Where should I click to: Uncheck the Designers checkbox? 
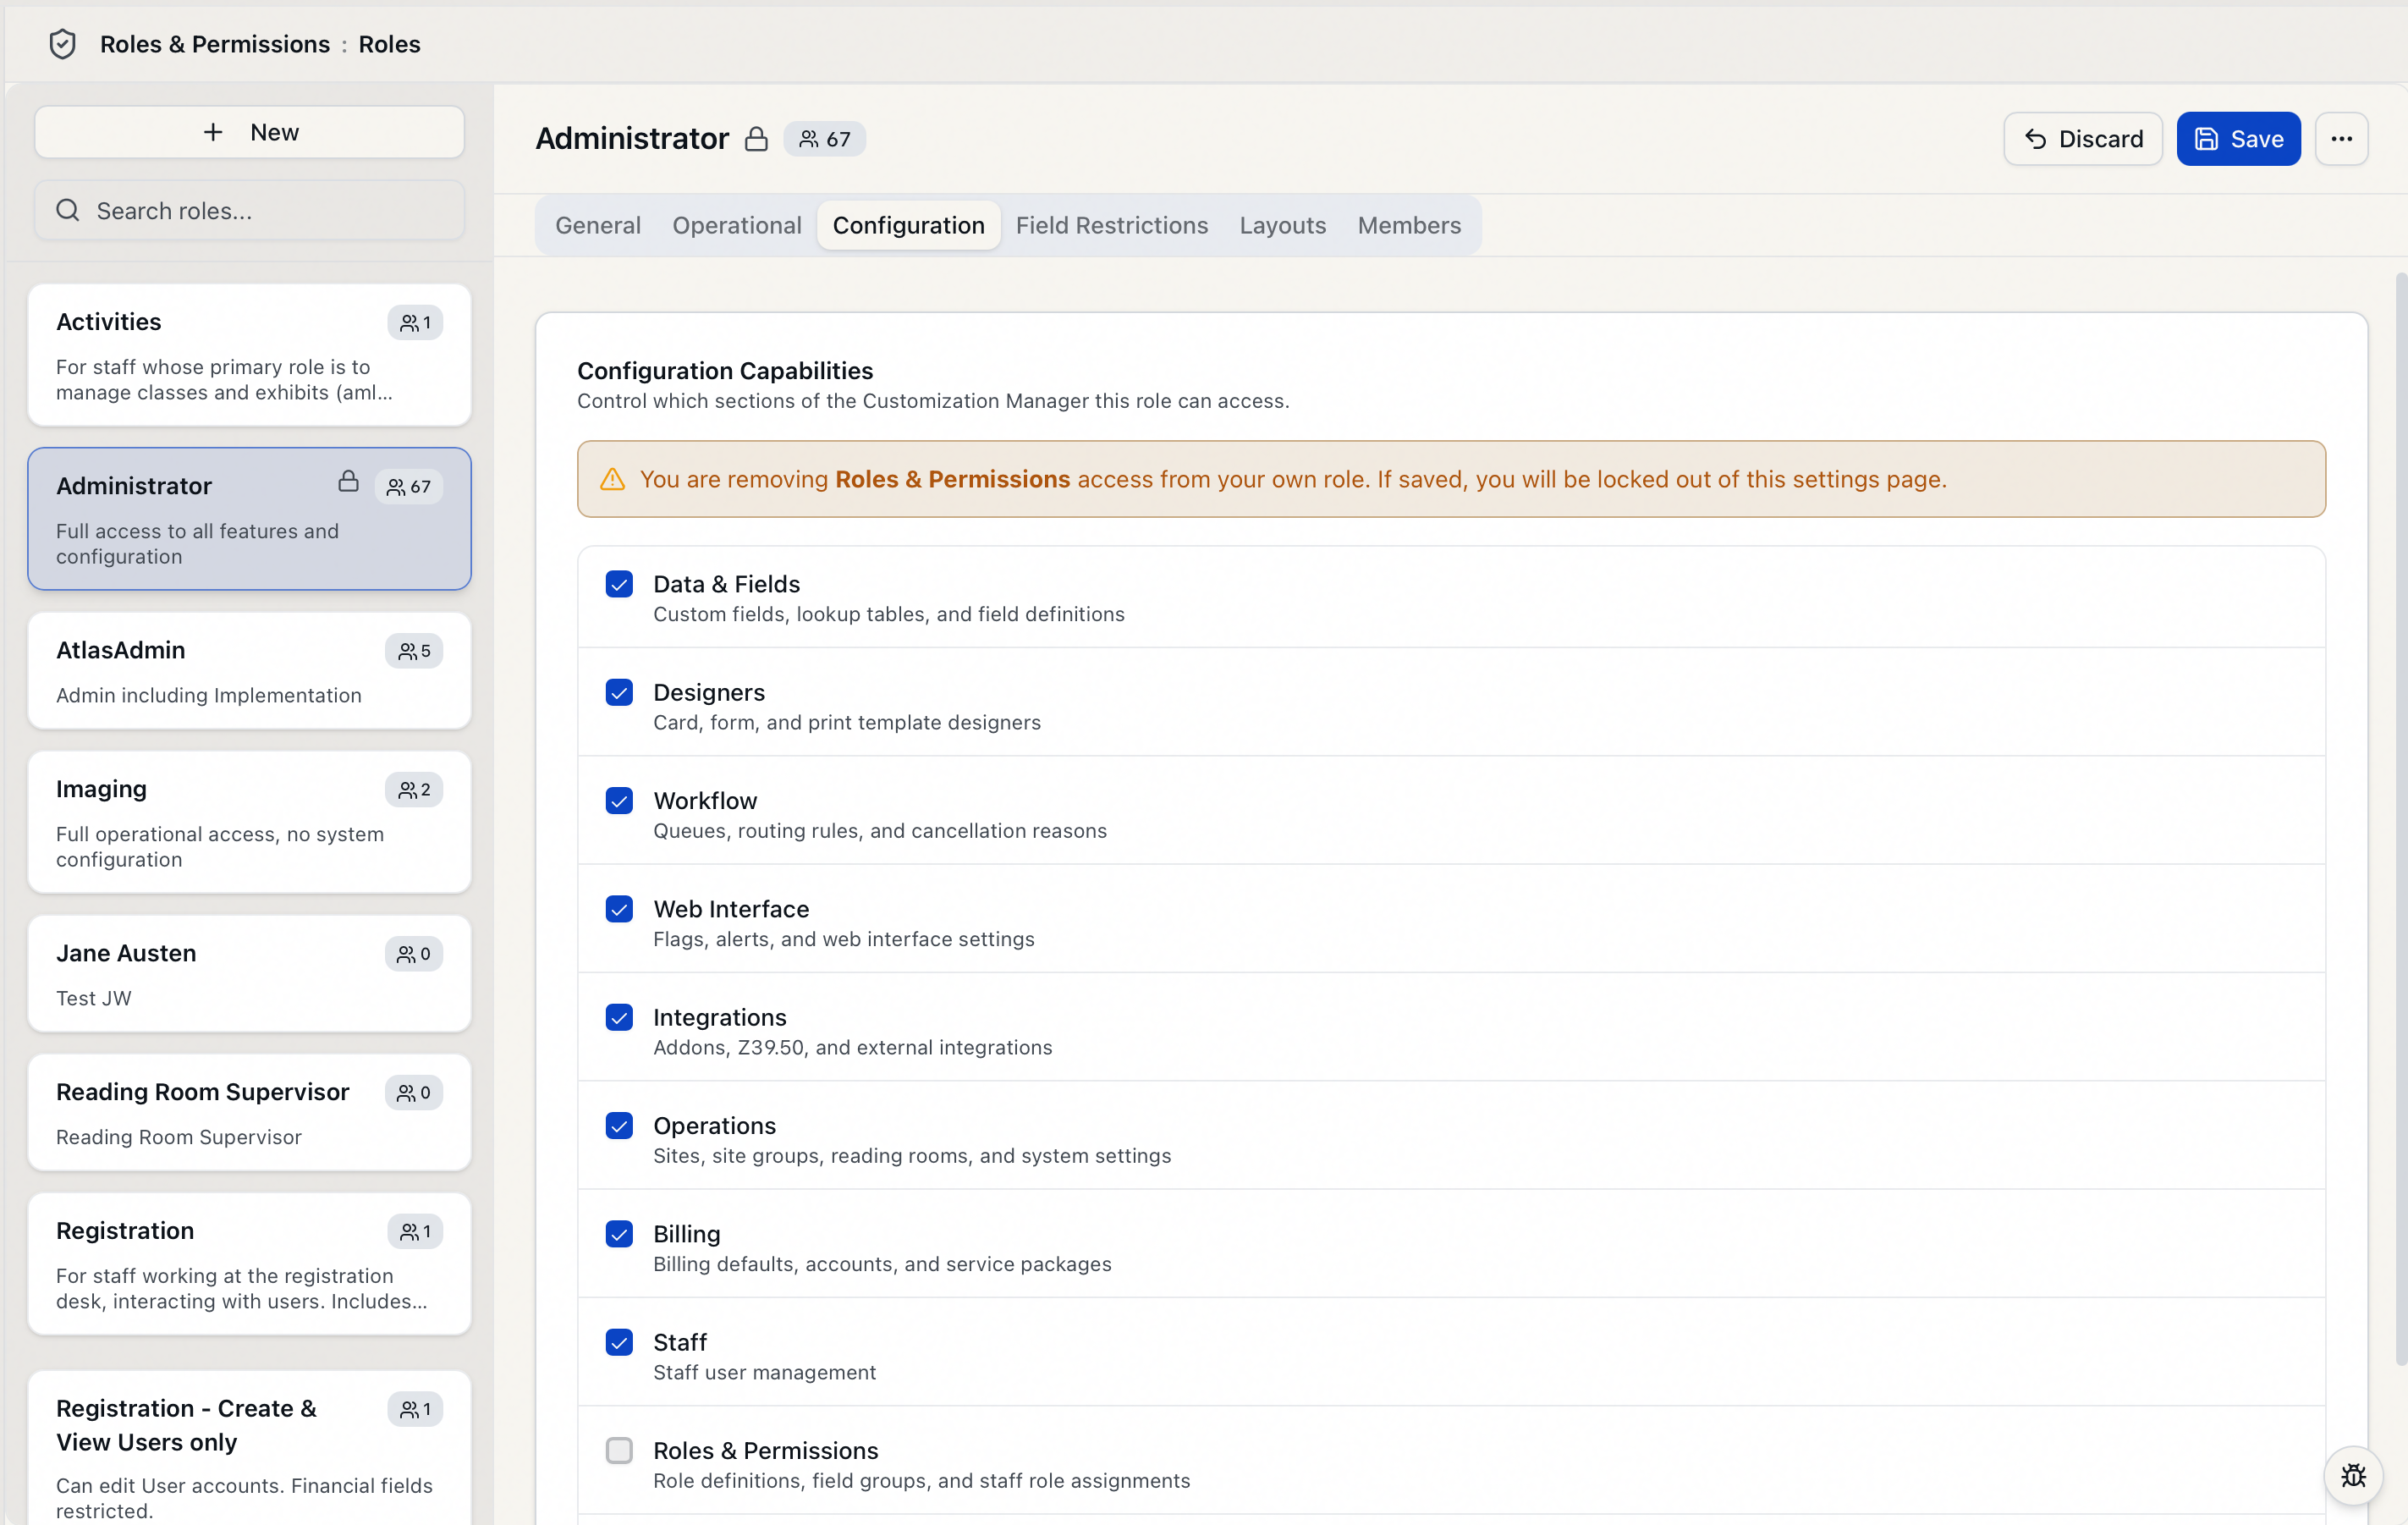click(619, 693)
